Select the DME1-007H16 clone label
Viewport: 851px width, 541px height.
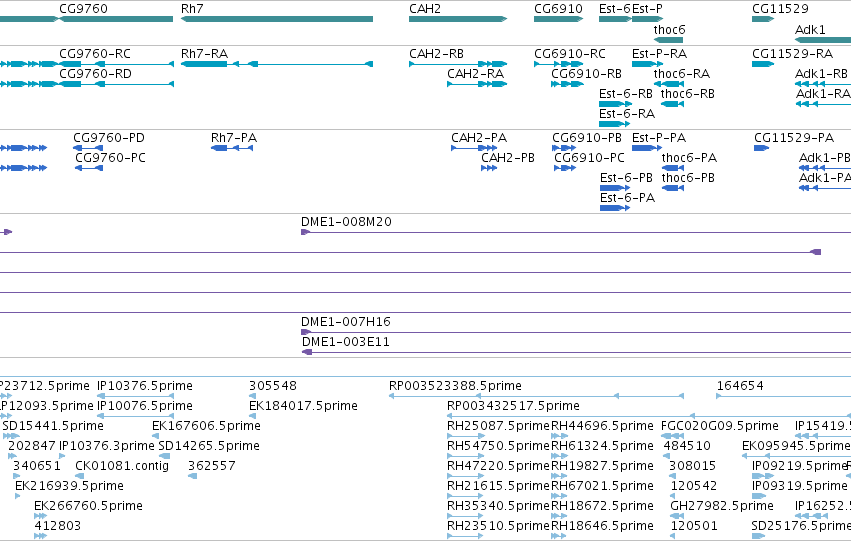point(346,322)
